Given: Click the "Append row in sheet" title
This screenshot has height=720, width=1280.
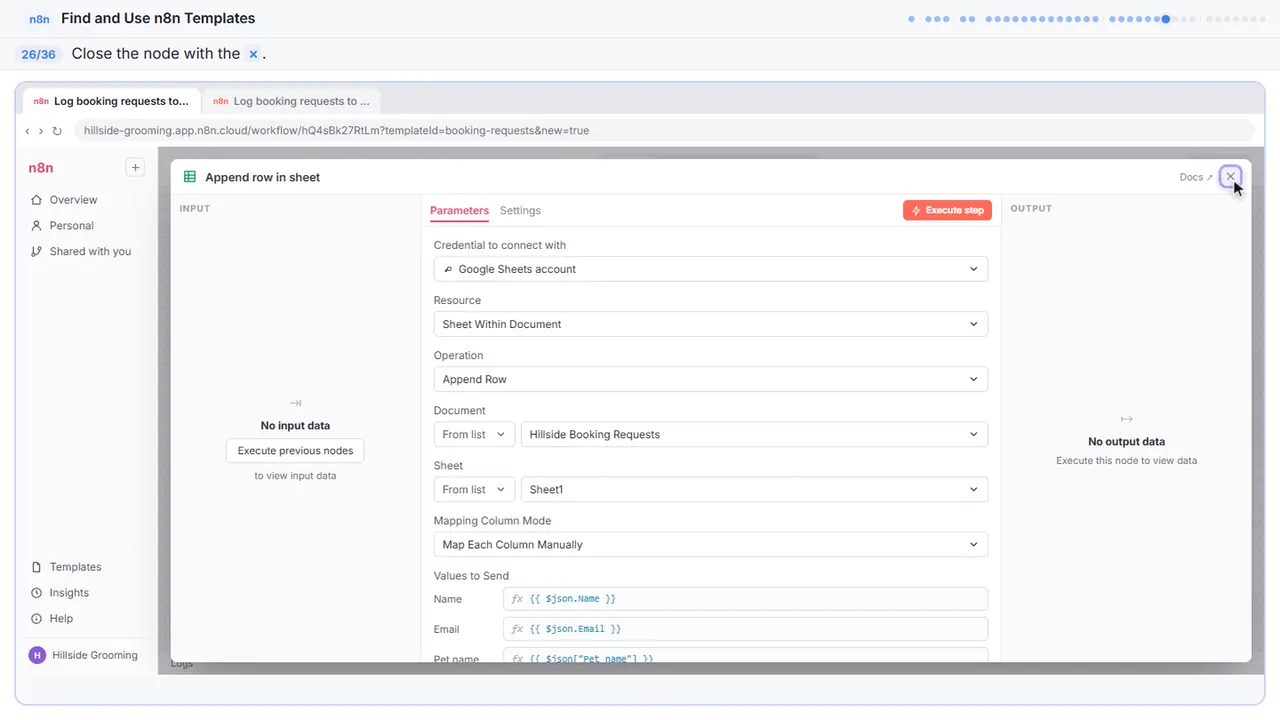Looking at the screenshot, I should 263,177.
